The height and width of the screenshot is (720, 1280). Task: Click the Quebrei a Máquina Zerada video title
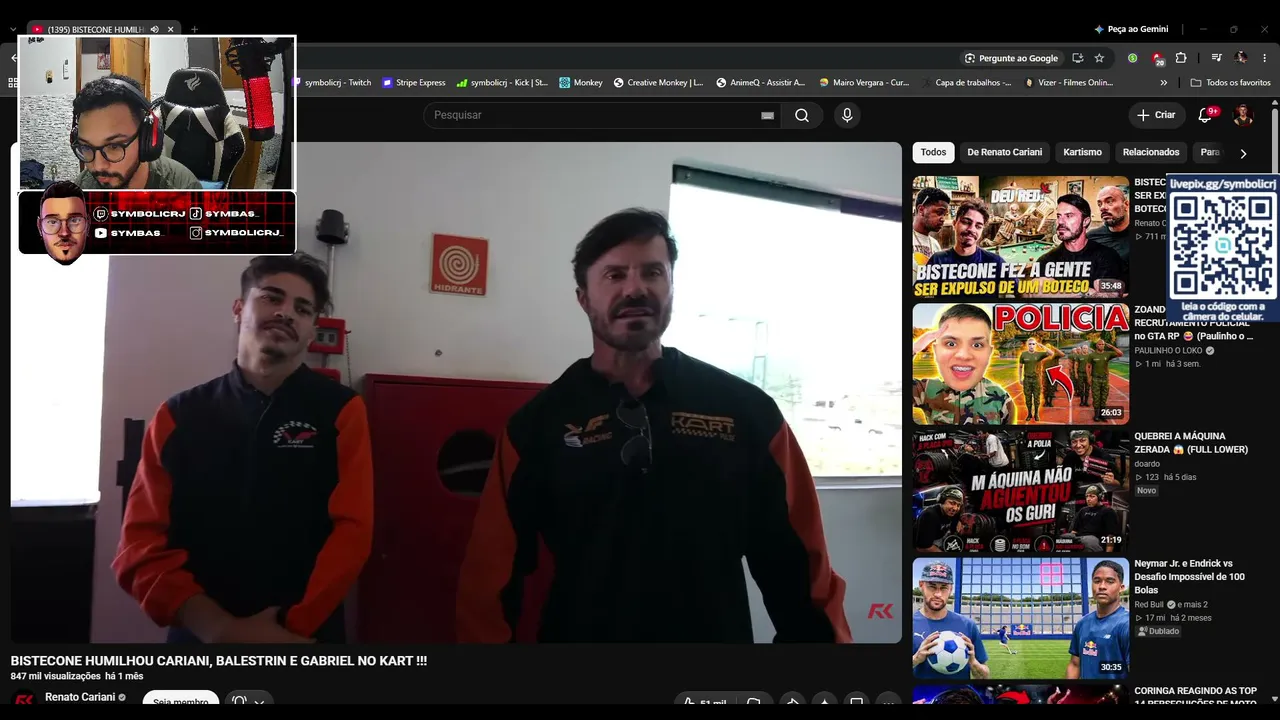(x=1191, y=443)
